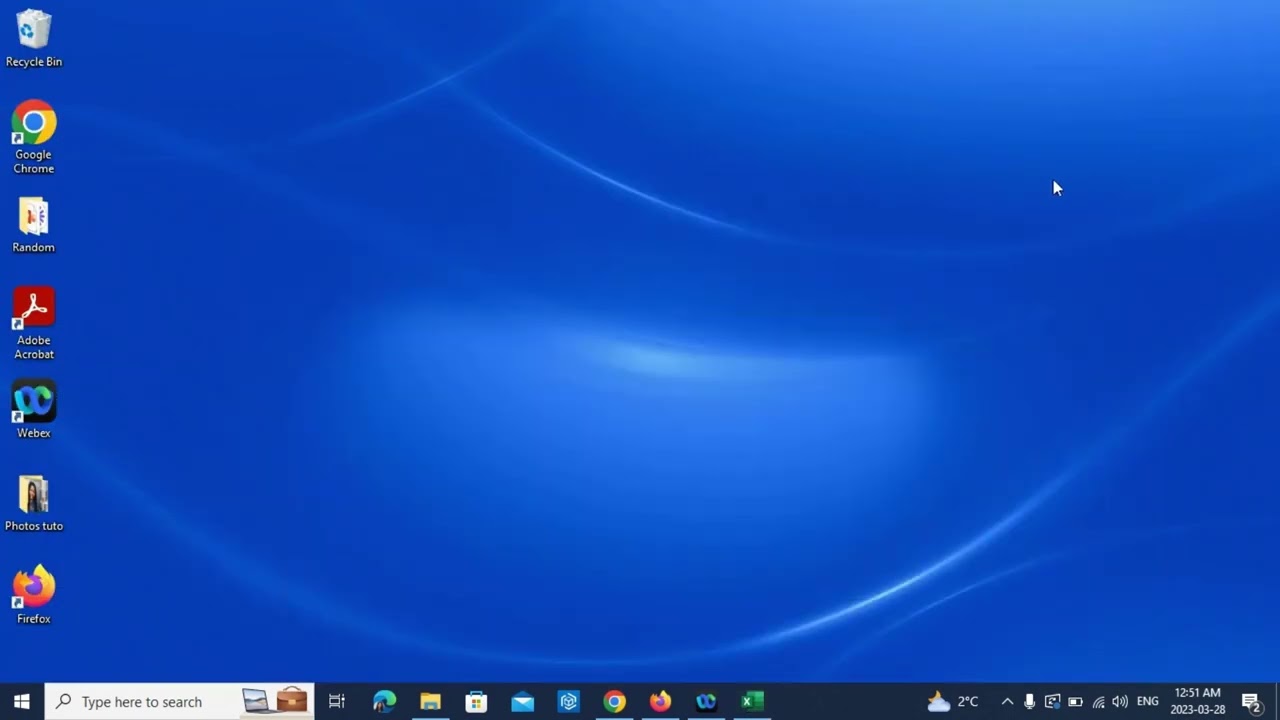Show hidden system tray icons
1280x720 pixels.
pyautogui.click(x=1007, y=701)
